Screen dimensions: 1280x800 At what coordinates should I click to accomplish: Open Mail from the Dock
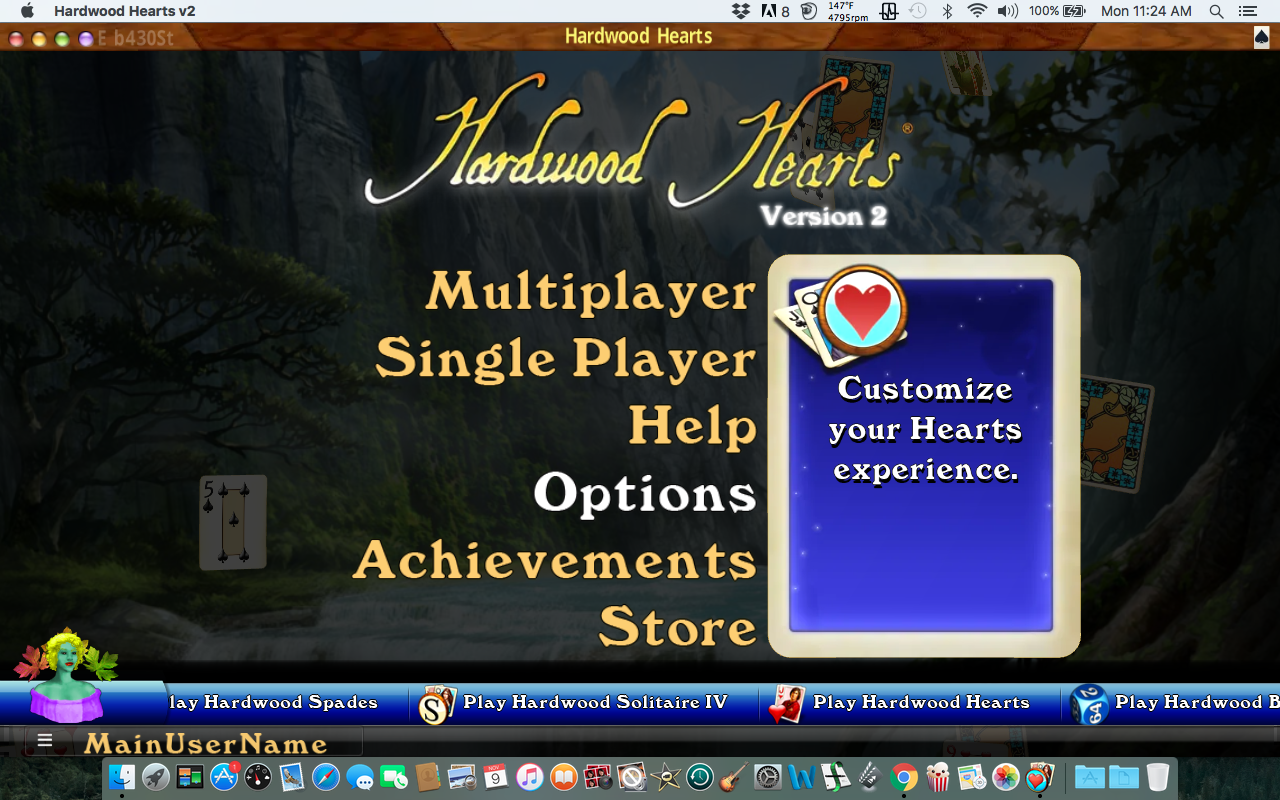(x=292, y=777)
